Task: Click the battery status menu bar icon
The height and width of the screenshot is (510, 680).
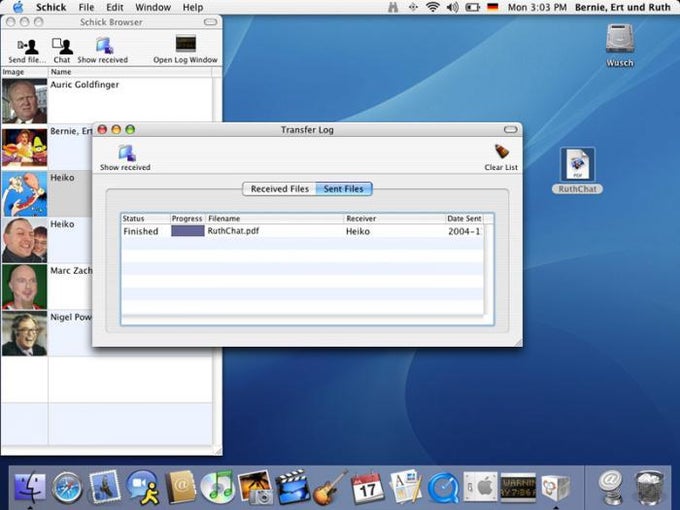Action: click(473, 7)
